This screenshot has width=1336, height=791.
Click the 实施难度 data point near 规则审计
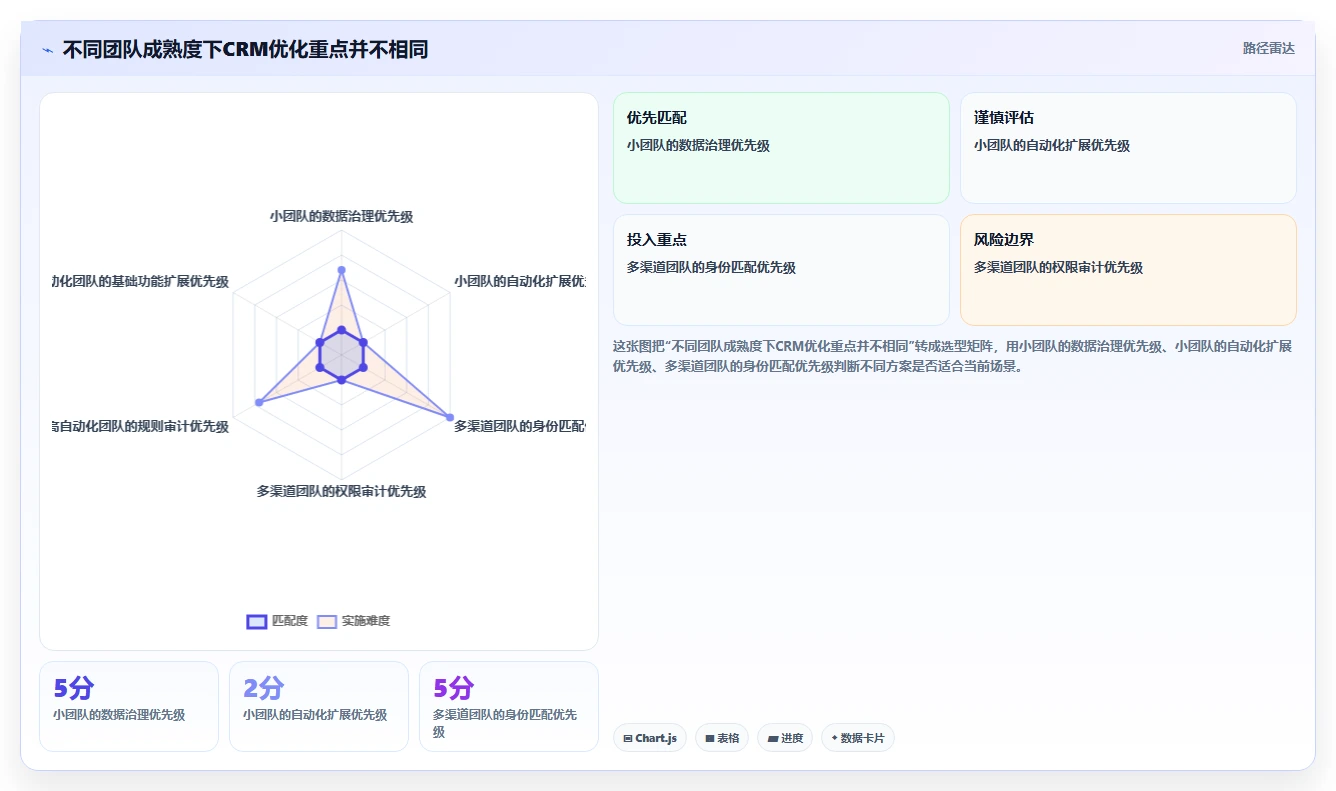[259, 402]
